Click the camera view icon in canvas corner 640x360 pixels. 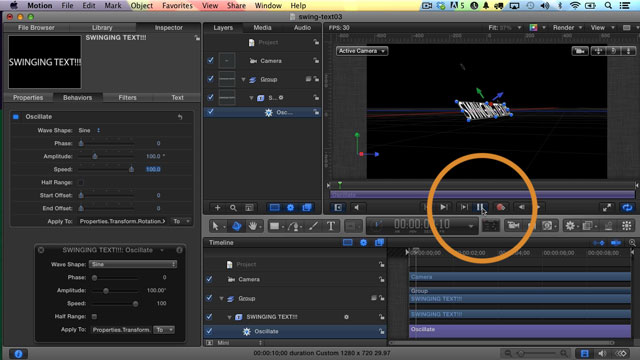(580, 51)
